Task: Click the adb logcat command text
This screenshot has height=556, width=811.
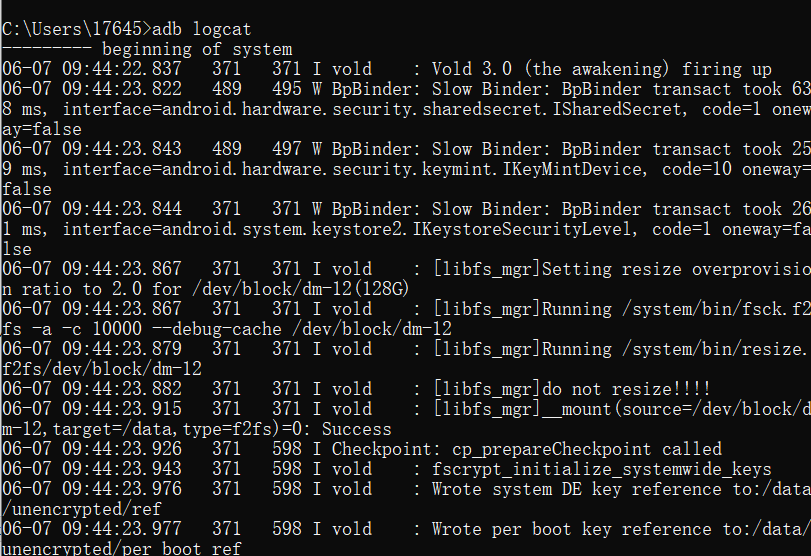Action: pos(216,28)
